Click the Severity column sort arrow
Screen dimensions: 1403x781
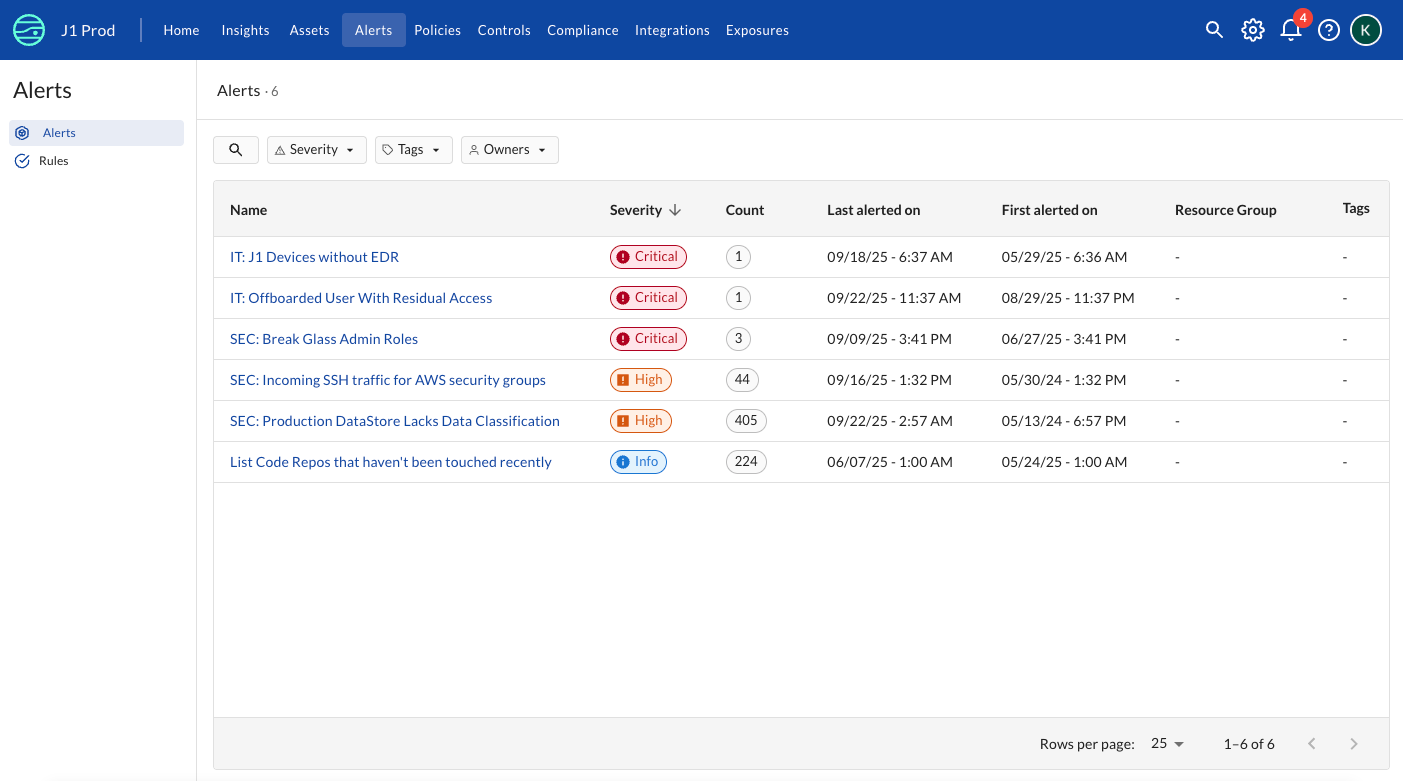675,210
